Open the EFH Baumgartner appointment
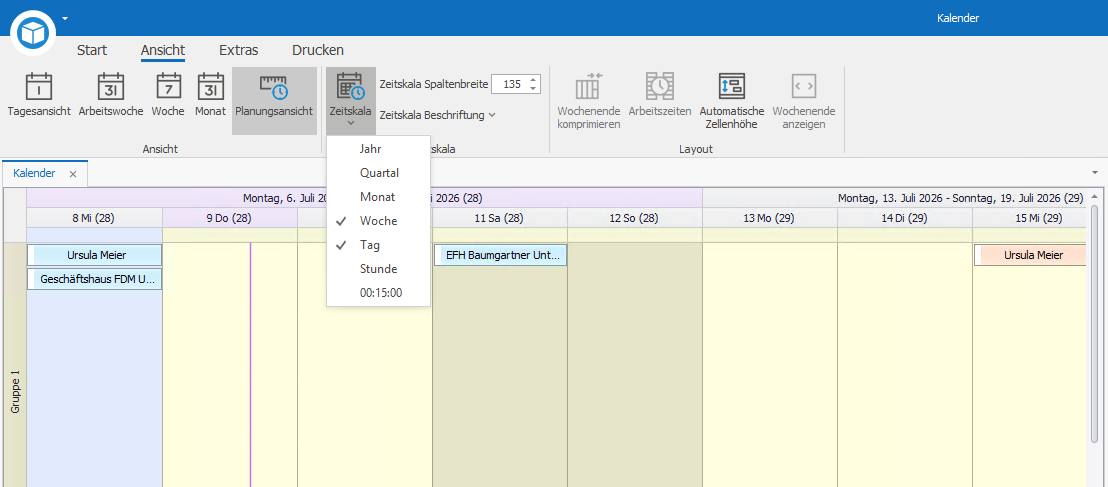 point(501,254)
